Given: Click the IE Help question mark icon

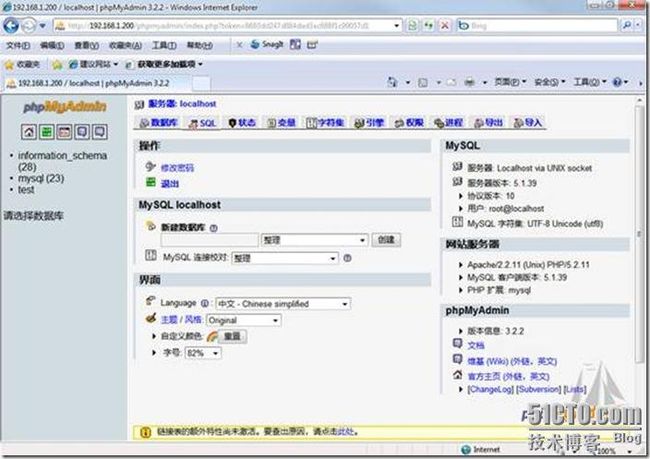Looking at the screenshot, I should tap(618, 82).
